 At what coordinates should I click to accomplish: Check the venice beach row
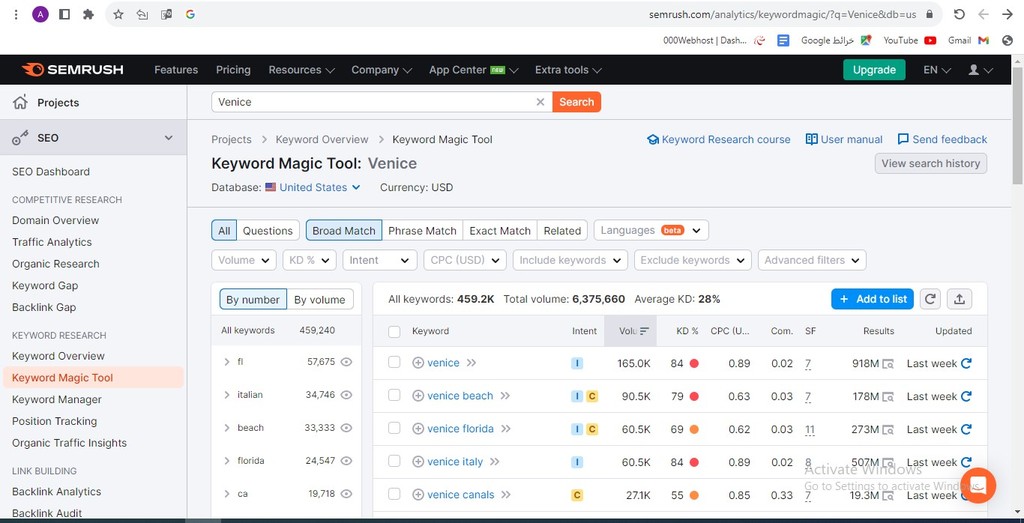tap(394, 395)
